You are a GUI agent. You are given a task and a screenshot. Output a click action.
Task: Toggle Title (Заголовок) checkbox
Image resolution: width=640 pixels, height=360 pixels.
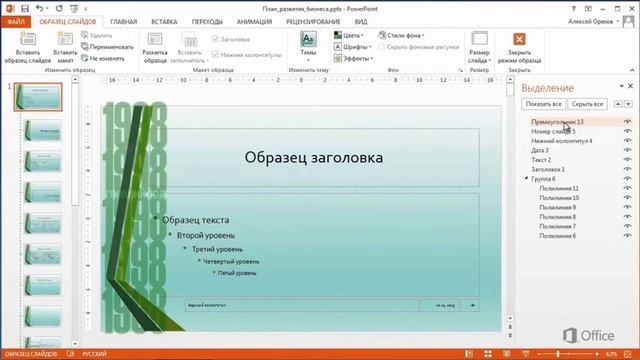[x=216, y=39]
